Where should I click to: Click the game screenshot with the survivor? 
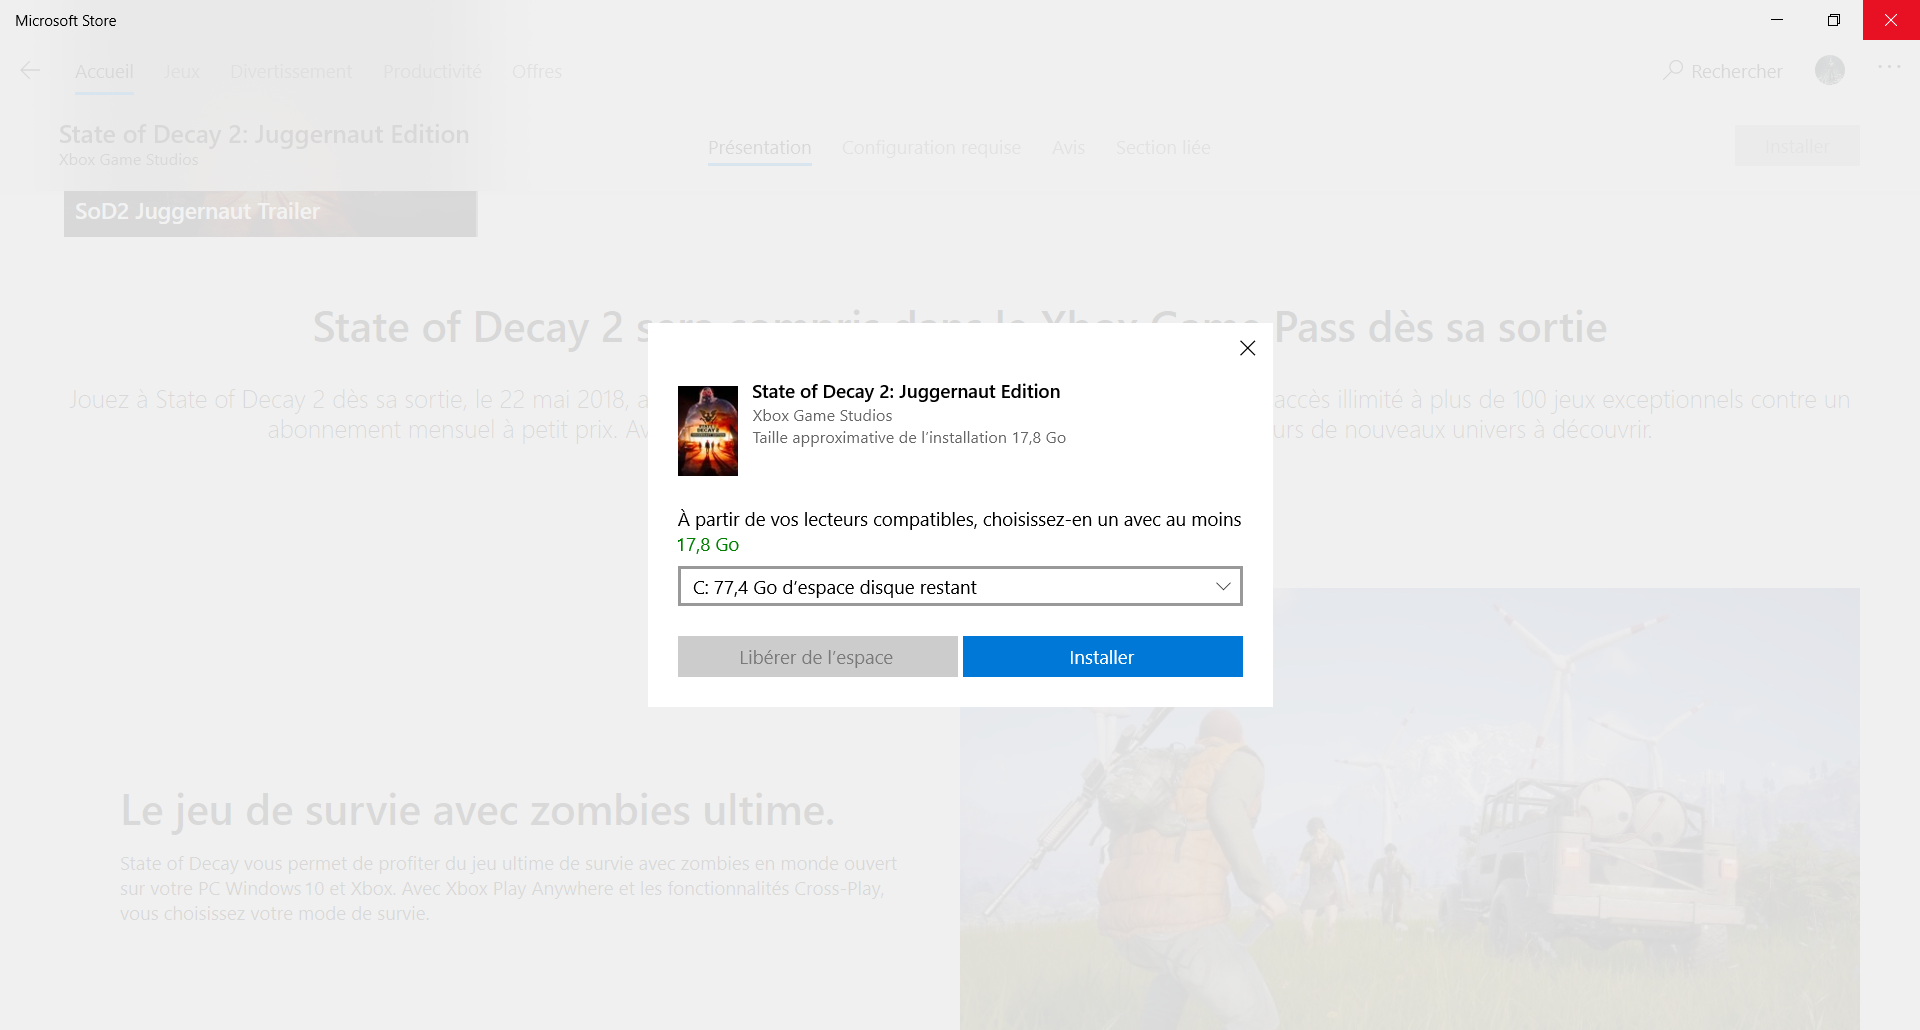point(1410,809)
